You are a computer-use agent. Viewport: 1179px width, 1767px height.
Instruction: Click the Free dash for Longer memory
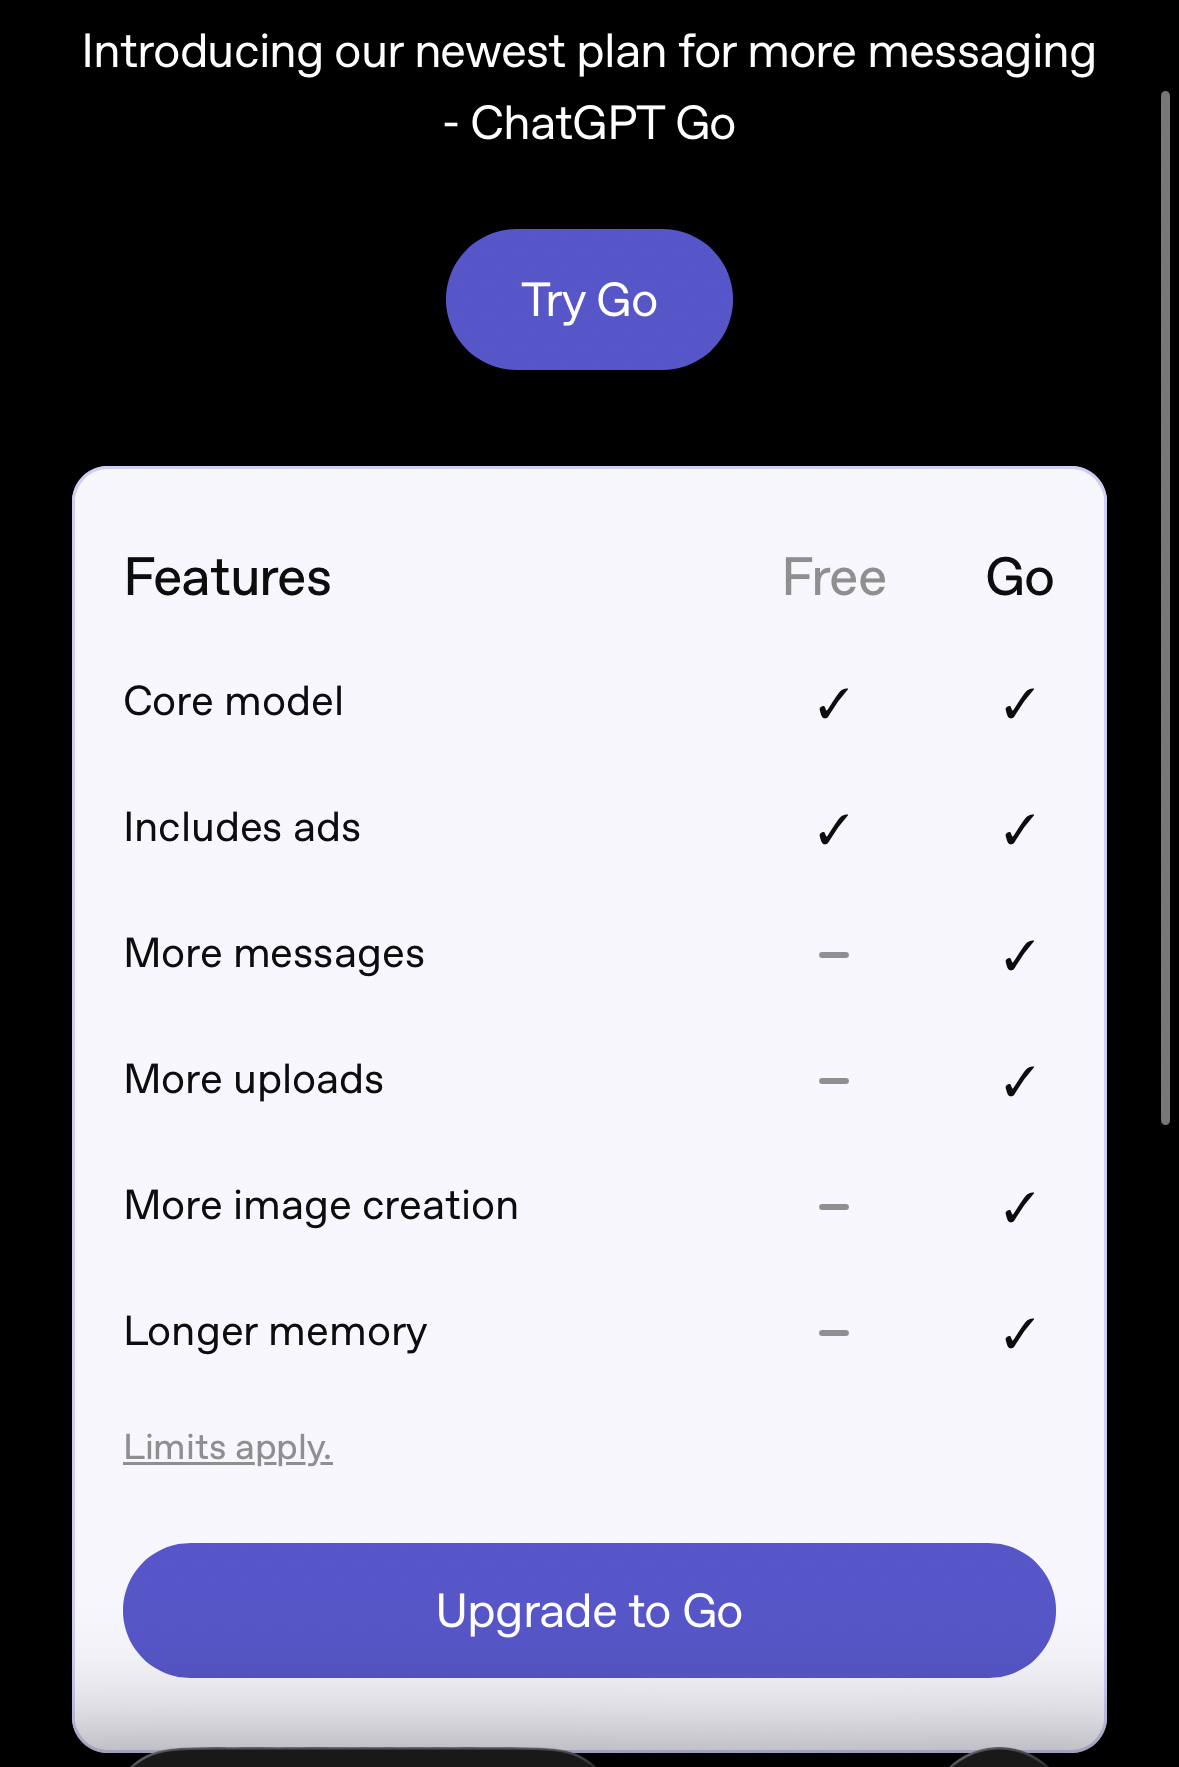coord(833,1333)
